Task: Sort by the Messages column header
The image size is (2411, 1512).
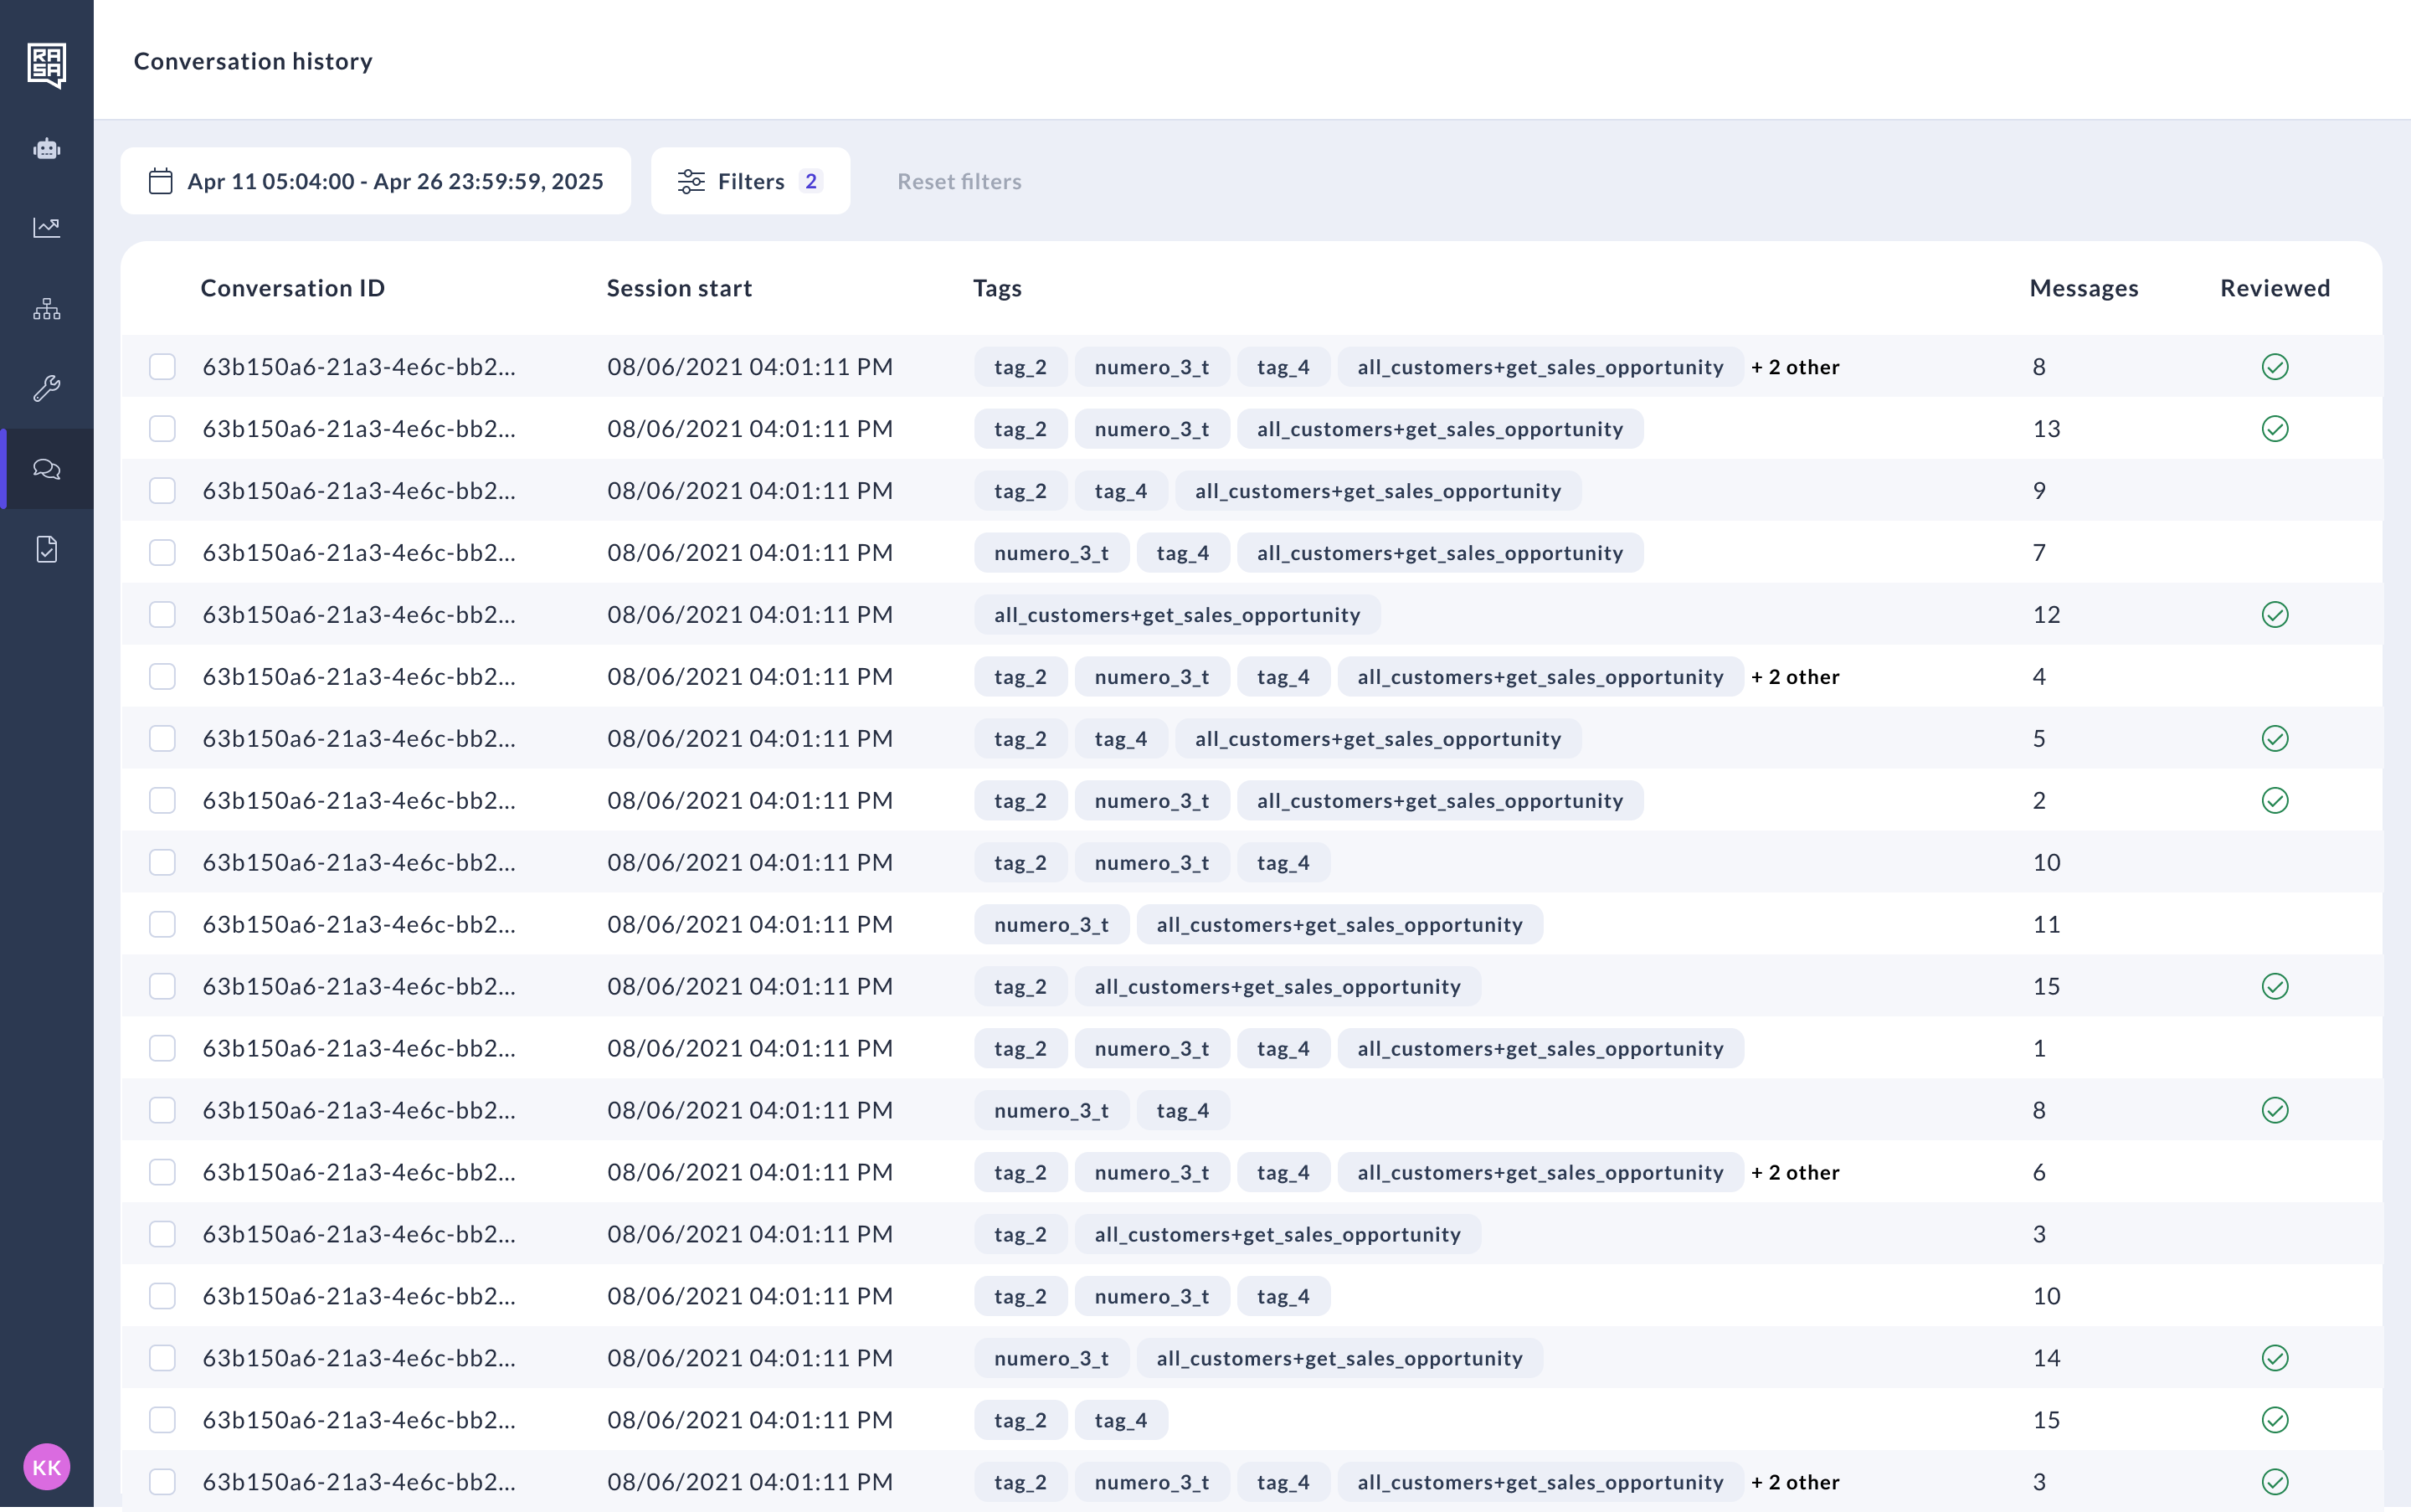Action: (2083, 288)
